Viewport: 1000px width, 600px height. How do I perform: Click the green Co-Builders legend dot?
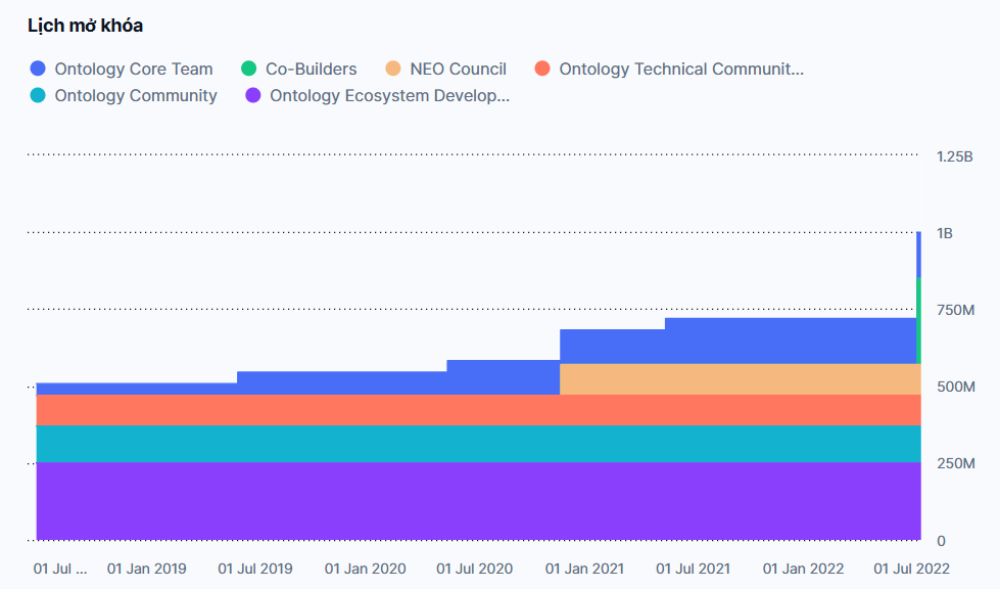click(x=249, y=69)
